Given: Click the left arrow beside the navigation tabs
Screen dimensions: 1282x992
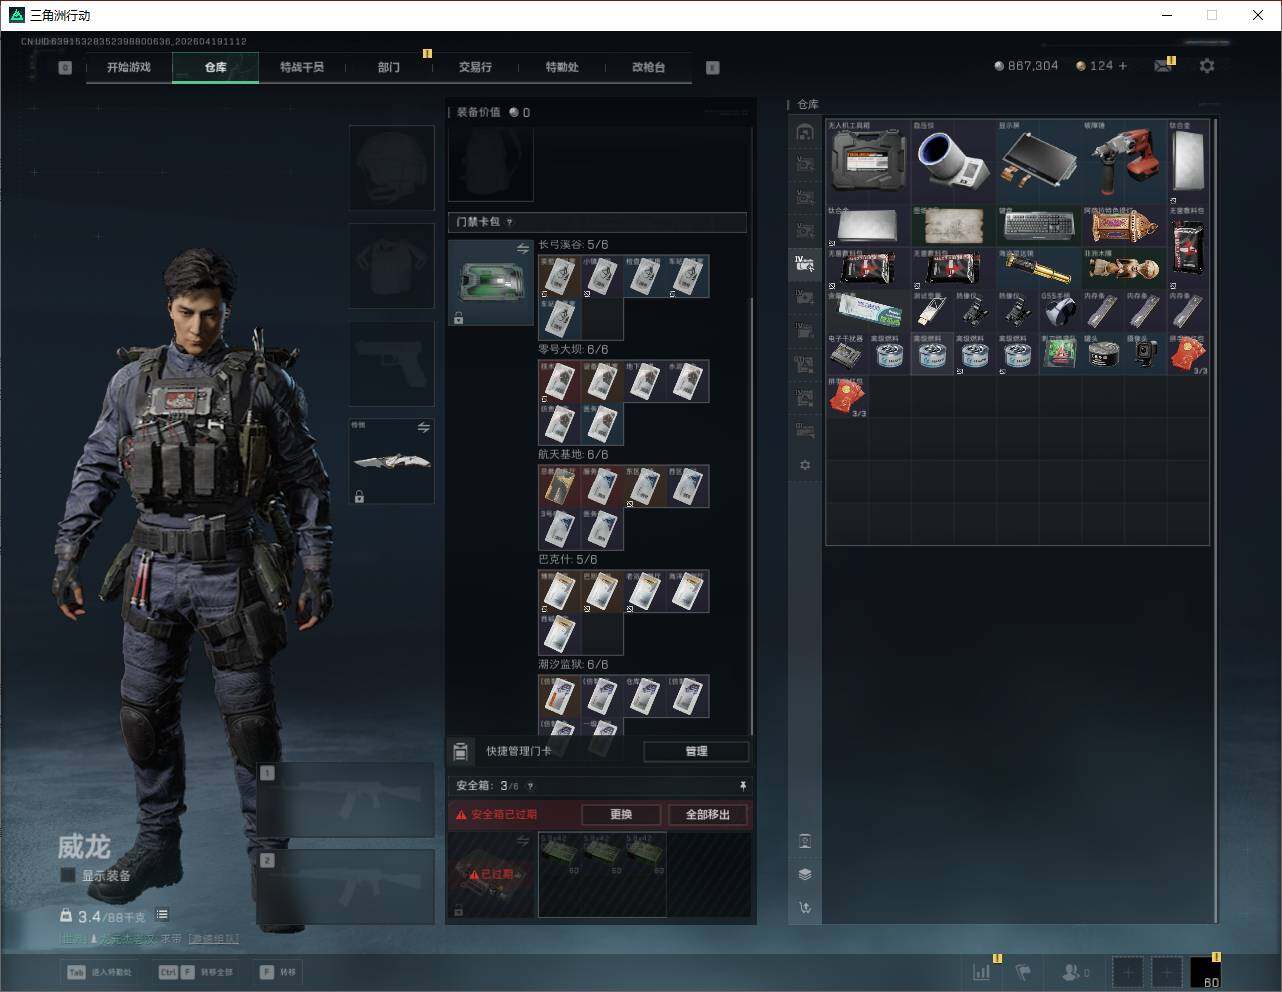Looking at the screenshot, I should click(x=65, y=68).
